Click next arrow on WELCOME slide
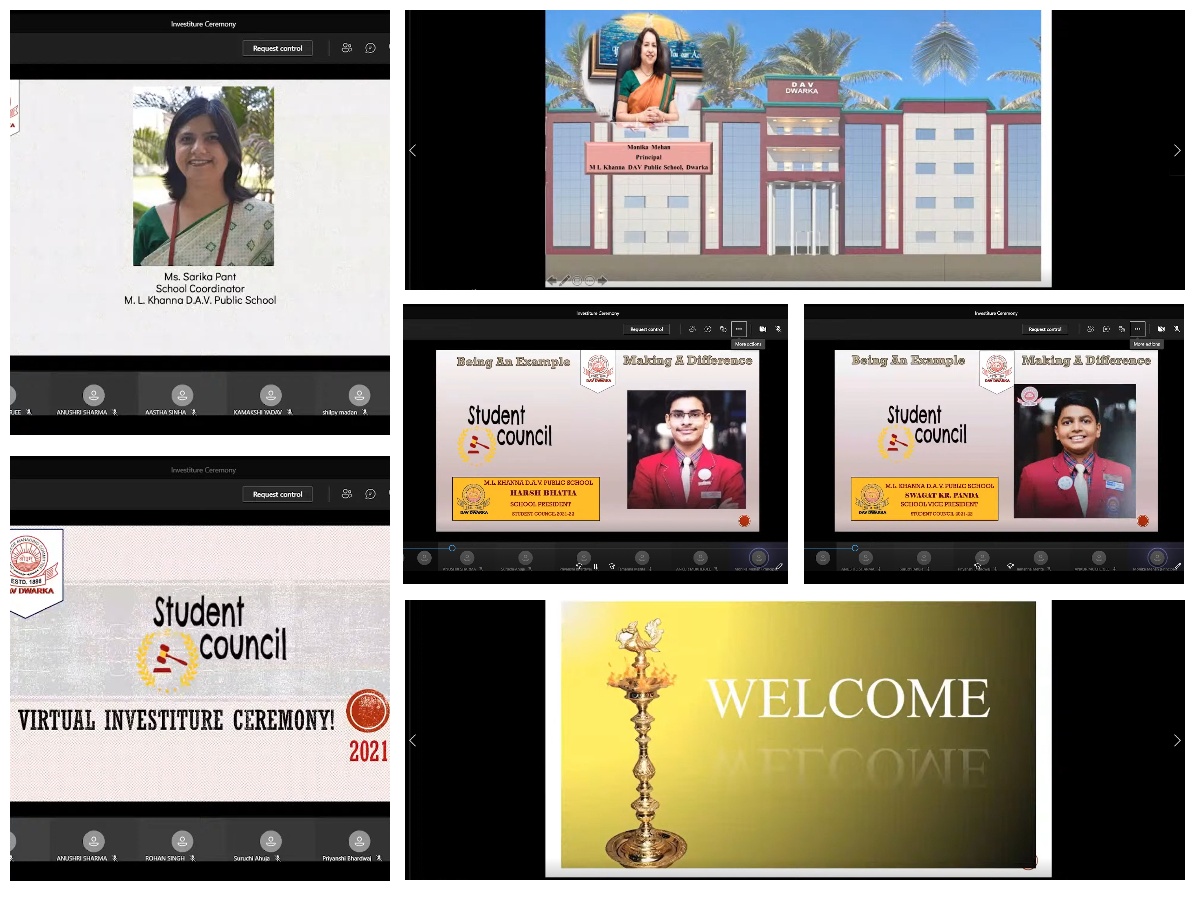 pyautogui.click(x=1177, y=741)
